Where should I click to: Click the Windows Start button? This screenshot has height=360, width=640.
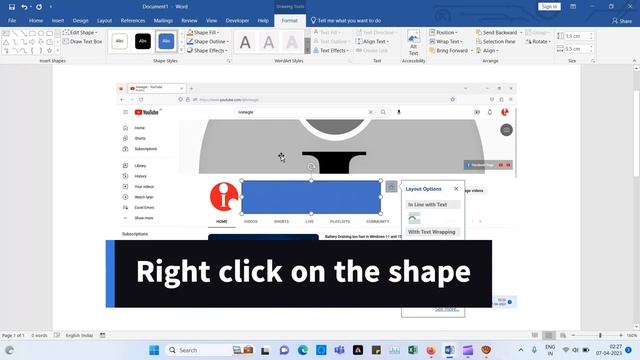tap(154, 350)
